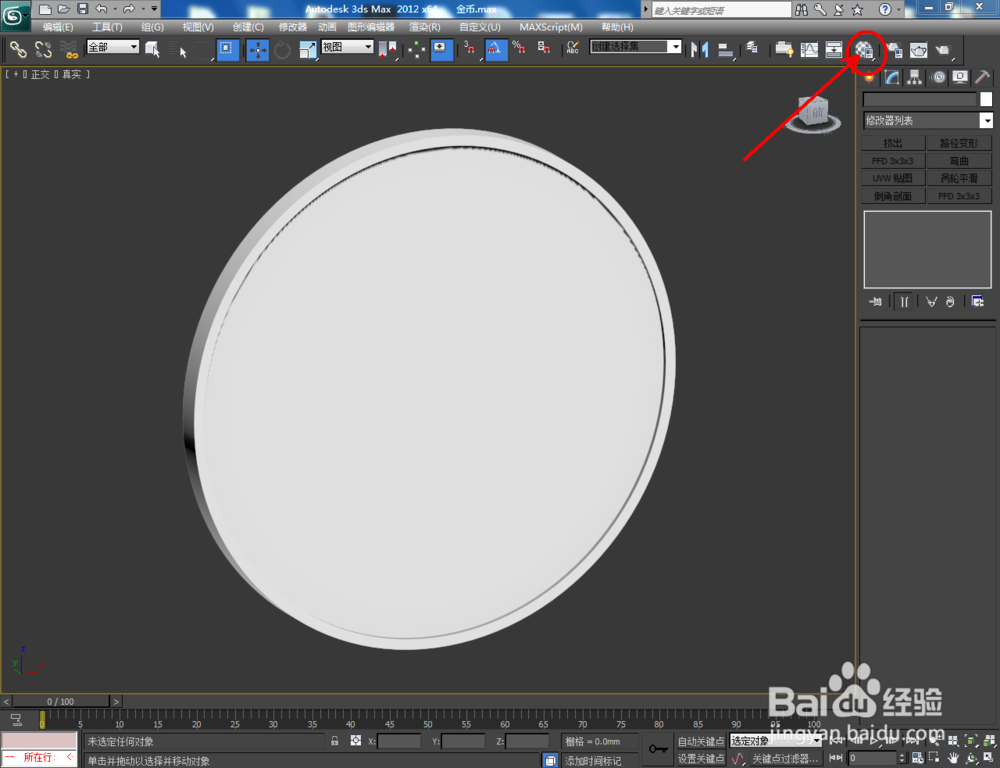
Task: Open the MAXScript menu
Action: [x=550, y=27]
